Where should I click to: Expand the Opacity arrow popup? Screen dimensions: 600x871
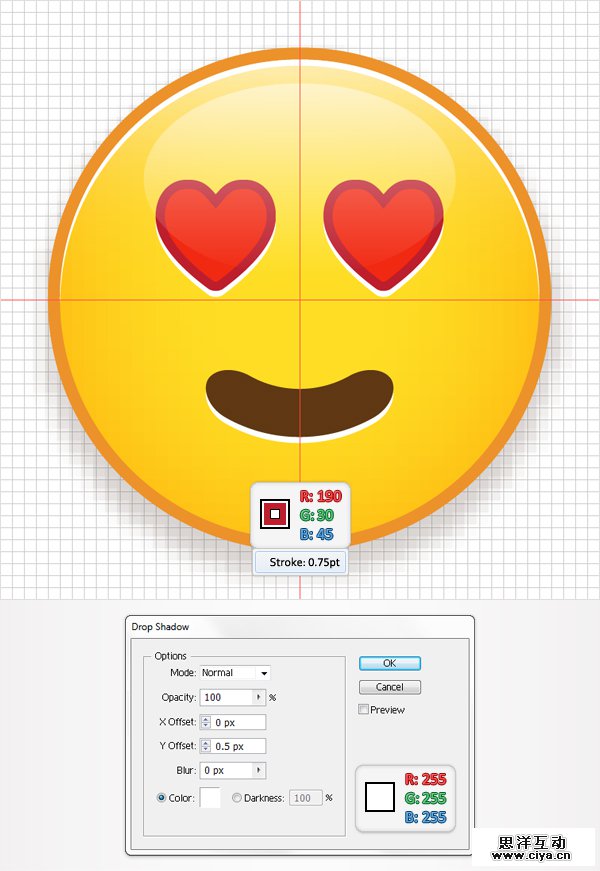coord(259,697)
